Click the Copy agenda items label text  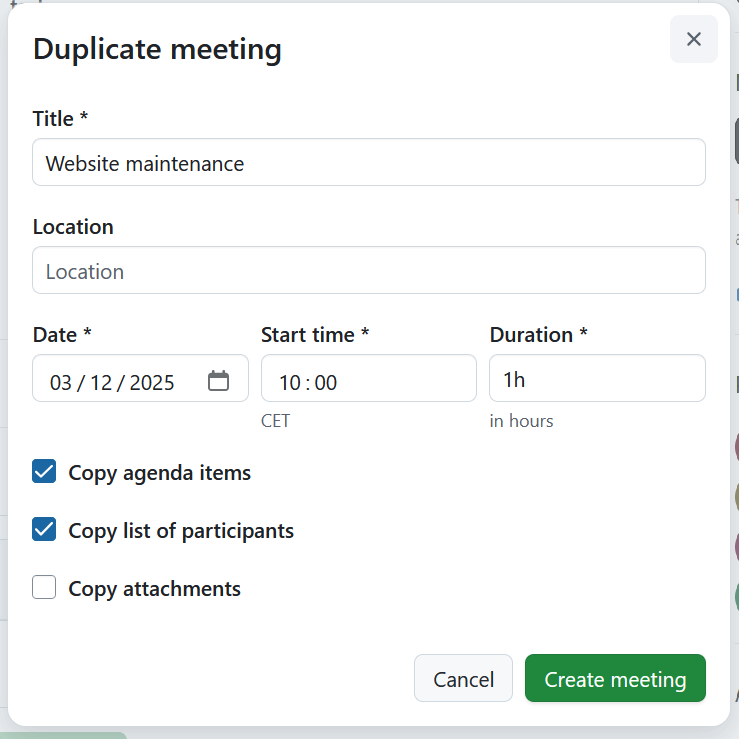click(x=159, y=472)
